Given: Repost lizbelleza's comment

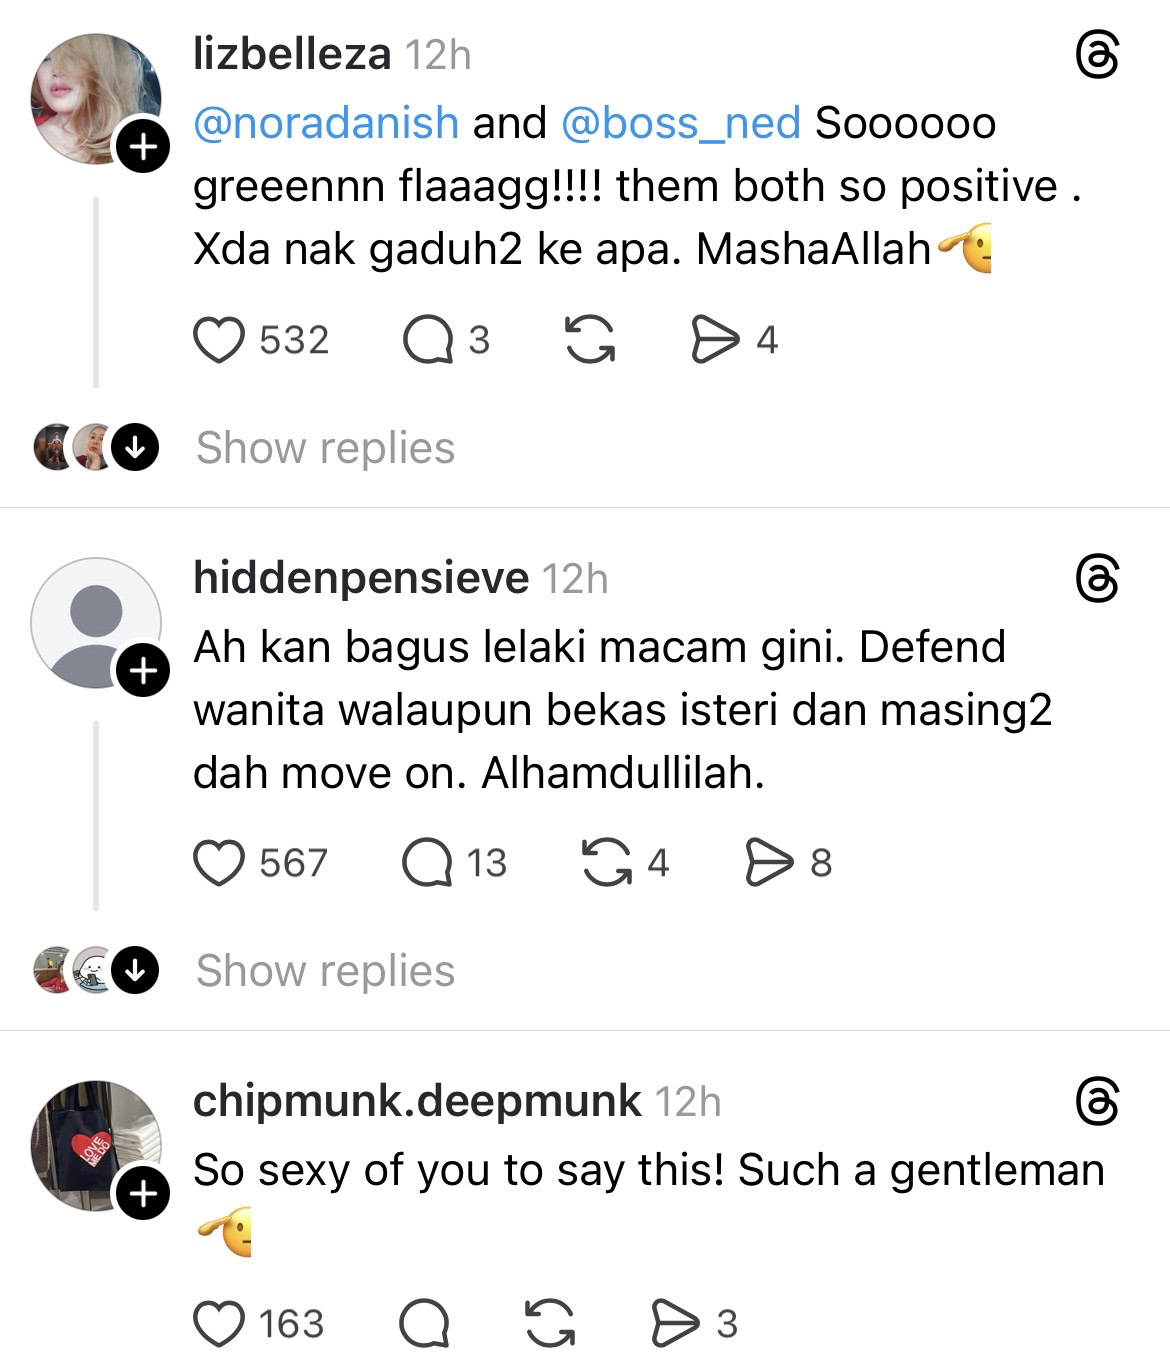Looking at the screenshot, I should [590, 340].
